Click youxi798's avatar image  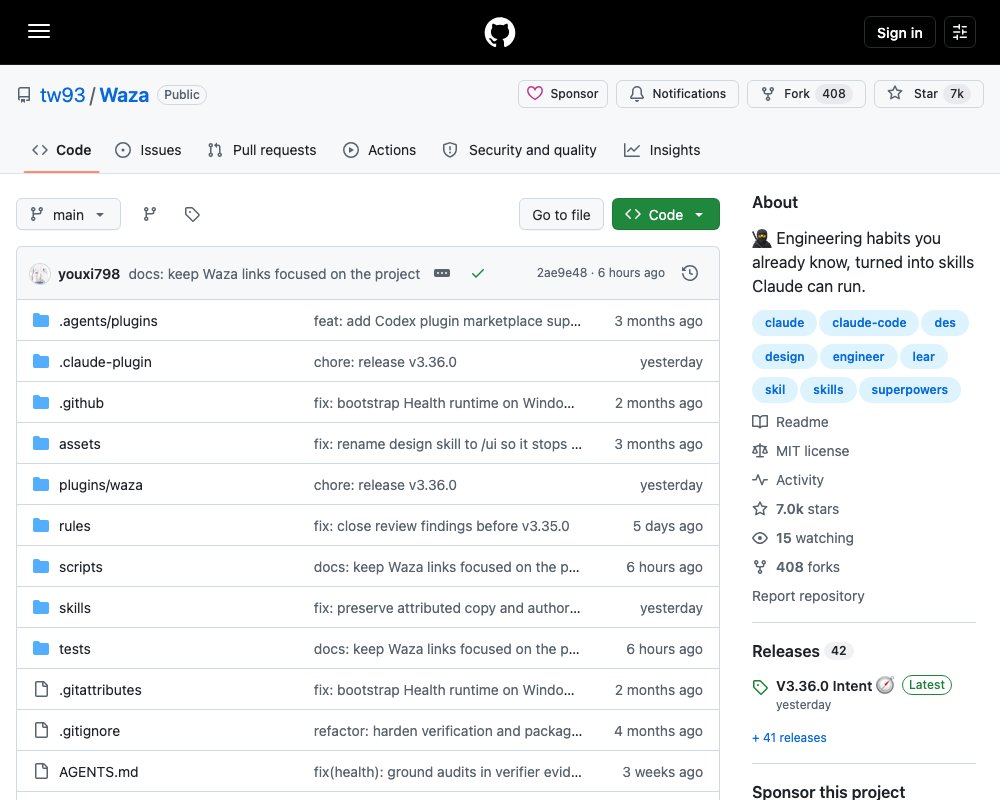click(40, 274)
